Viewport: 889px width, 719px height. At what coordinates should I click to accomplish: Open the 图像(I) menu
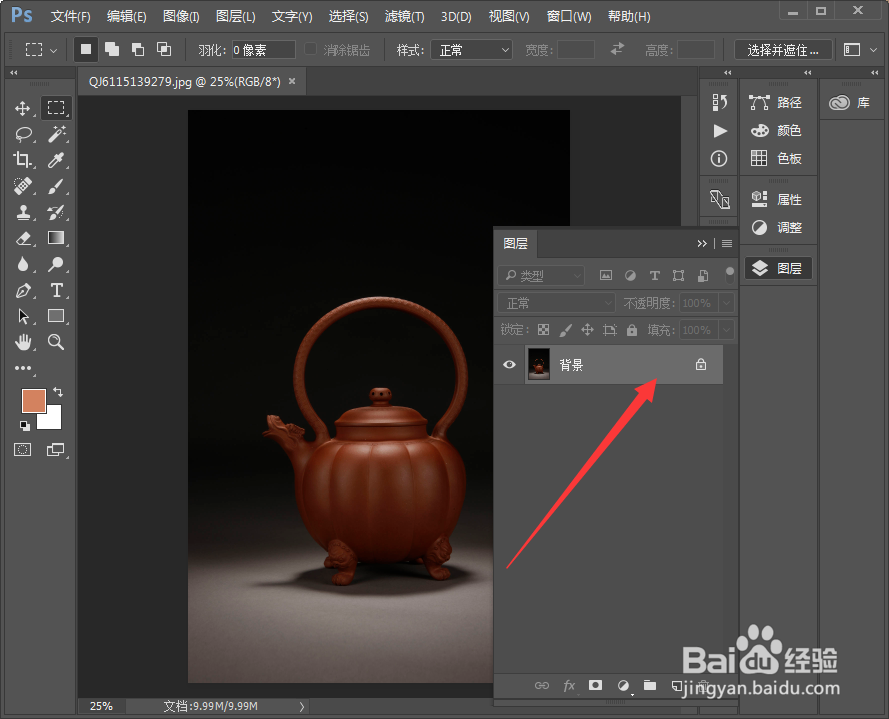(181, 16)
